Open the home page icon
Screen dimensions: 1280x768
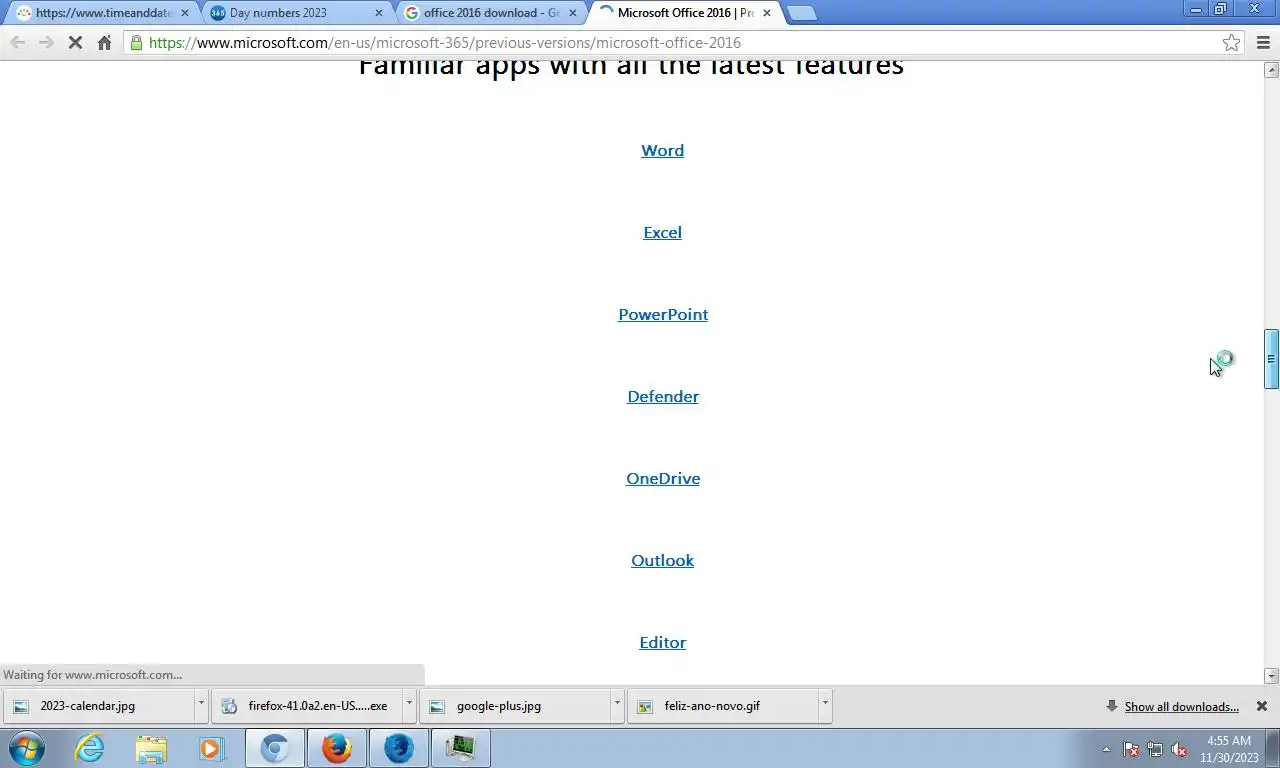104,42
